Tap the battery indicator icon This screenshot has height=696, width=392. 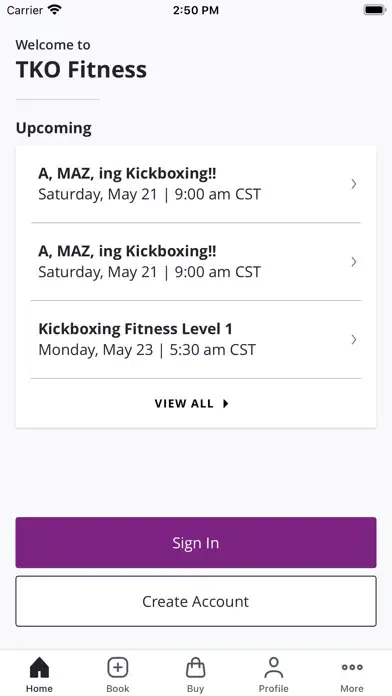click(374, 10)
